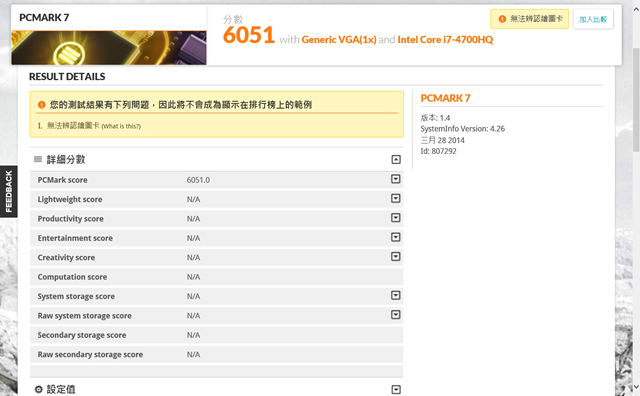
Task: Expand the Entertainment score row
Action: (x=396, y=237)
